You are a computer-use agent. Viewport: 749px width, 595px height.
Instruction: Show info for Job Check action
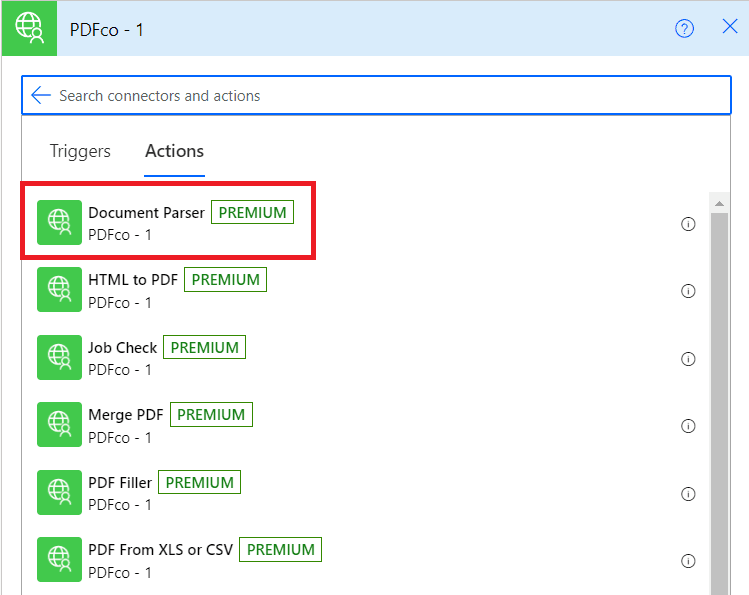(688, 359)
